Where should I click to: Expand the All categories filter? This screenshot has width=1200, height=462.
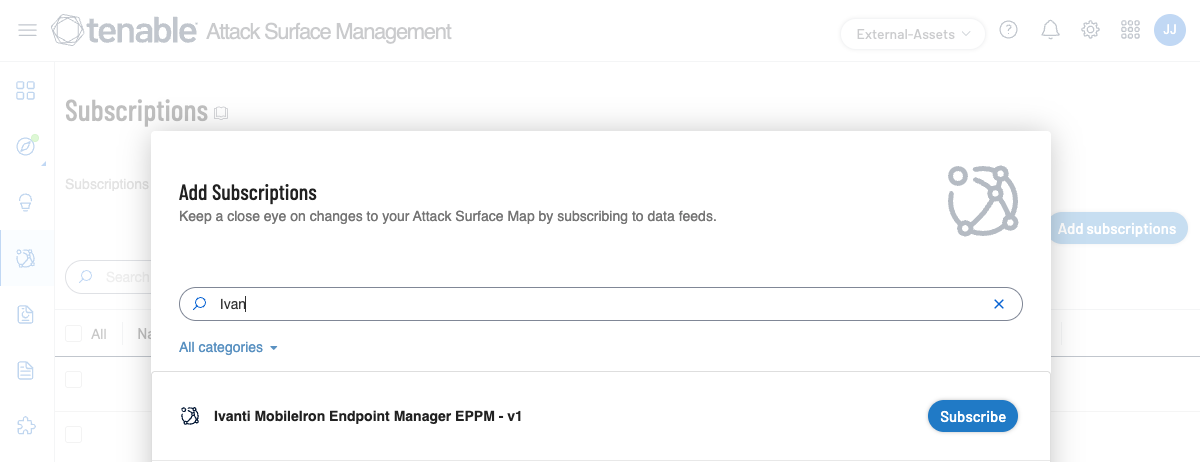pos(228,347)
